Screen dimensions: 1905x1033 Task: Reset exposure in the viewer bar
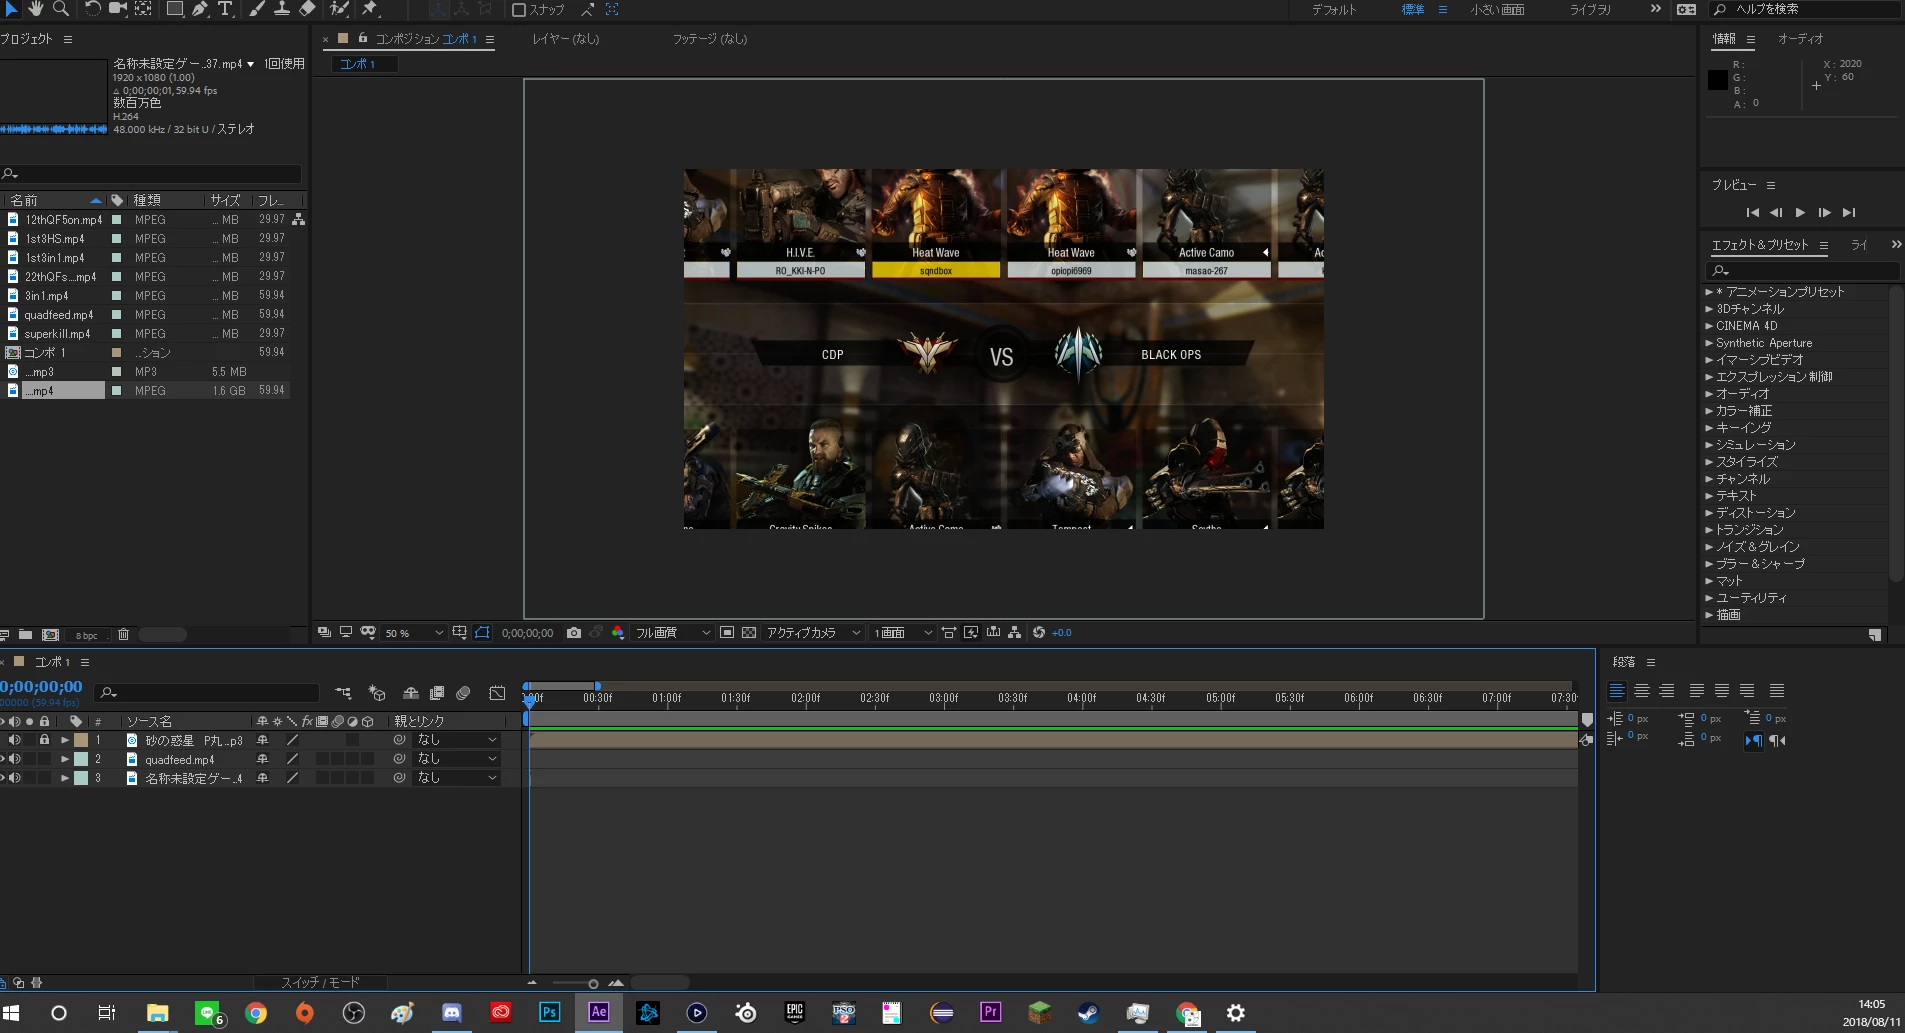coord(1039,632)
